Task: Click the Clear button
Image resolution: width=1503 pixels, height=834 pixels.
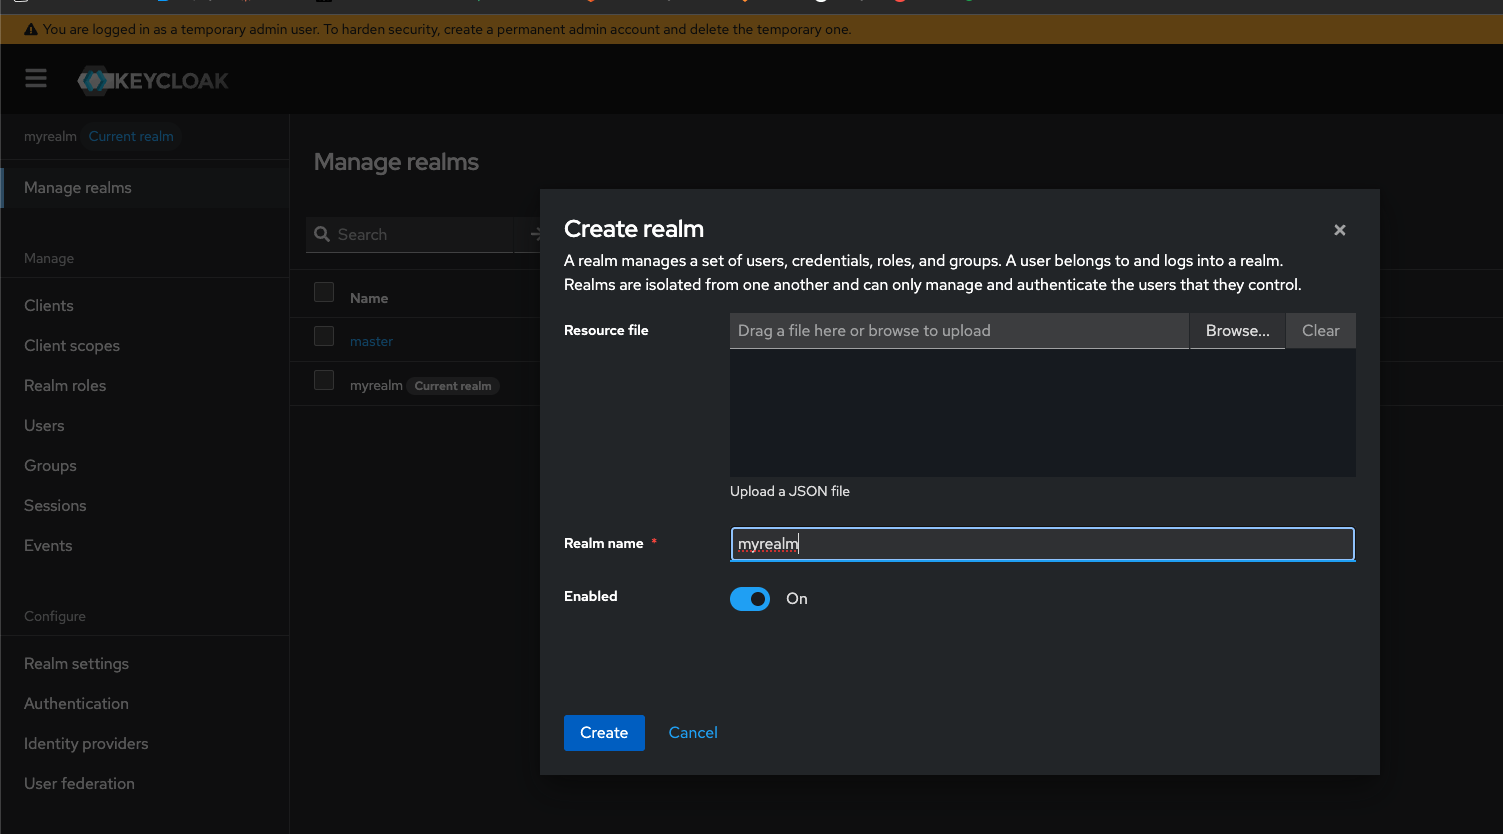Action: point(1320,331)
